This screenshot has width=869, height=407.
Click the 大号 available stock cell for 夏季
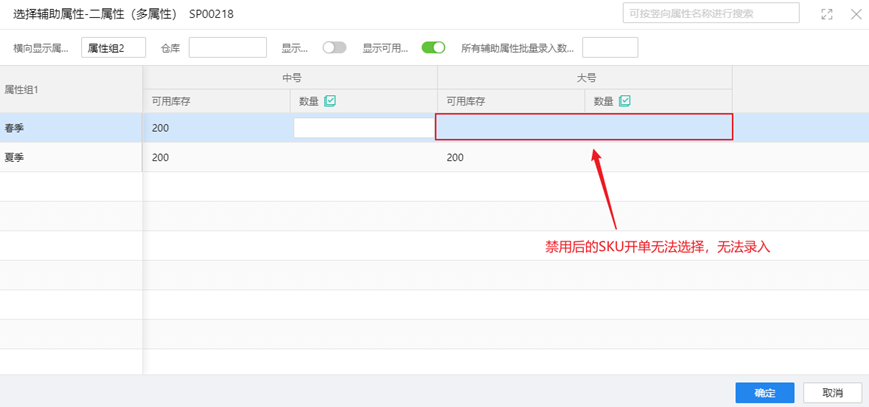[510, 157]
